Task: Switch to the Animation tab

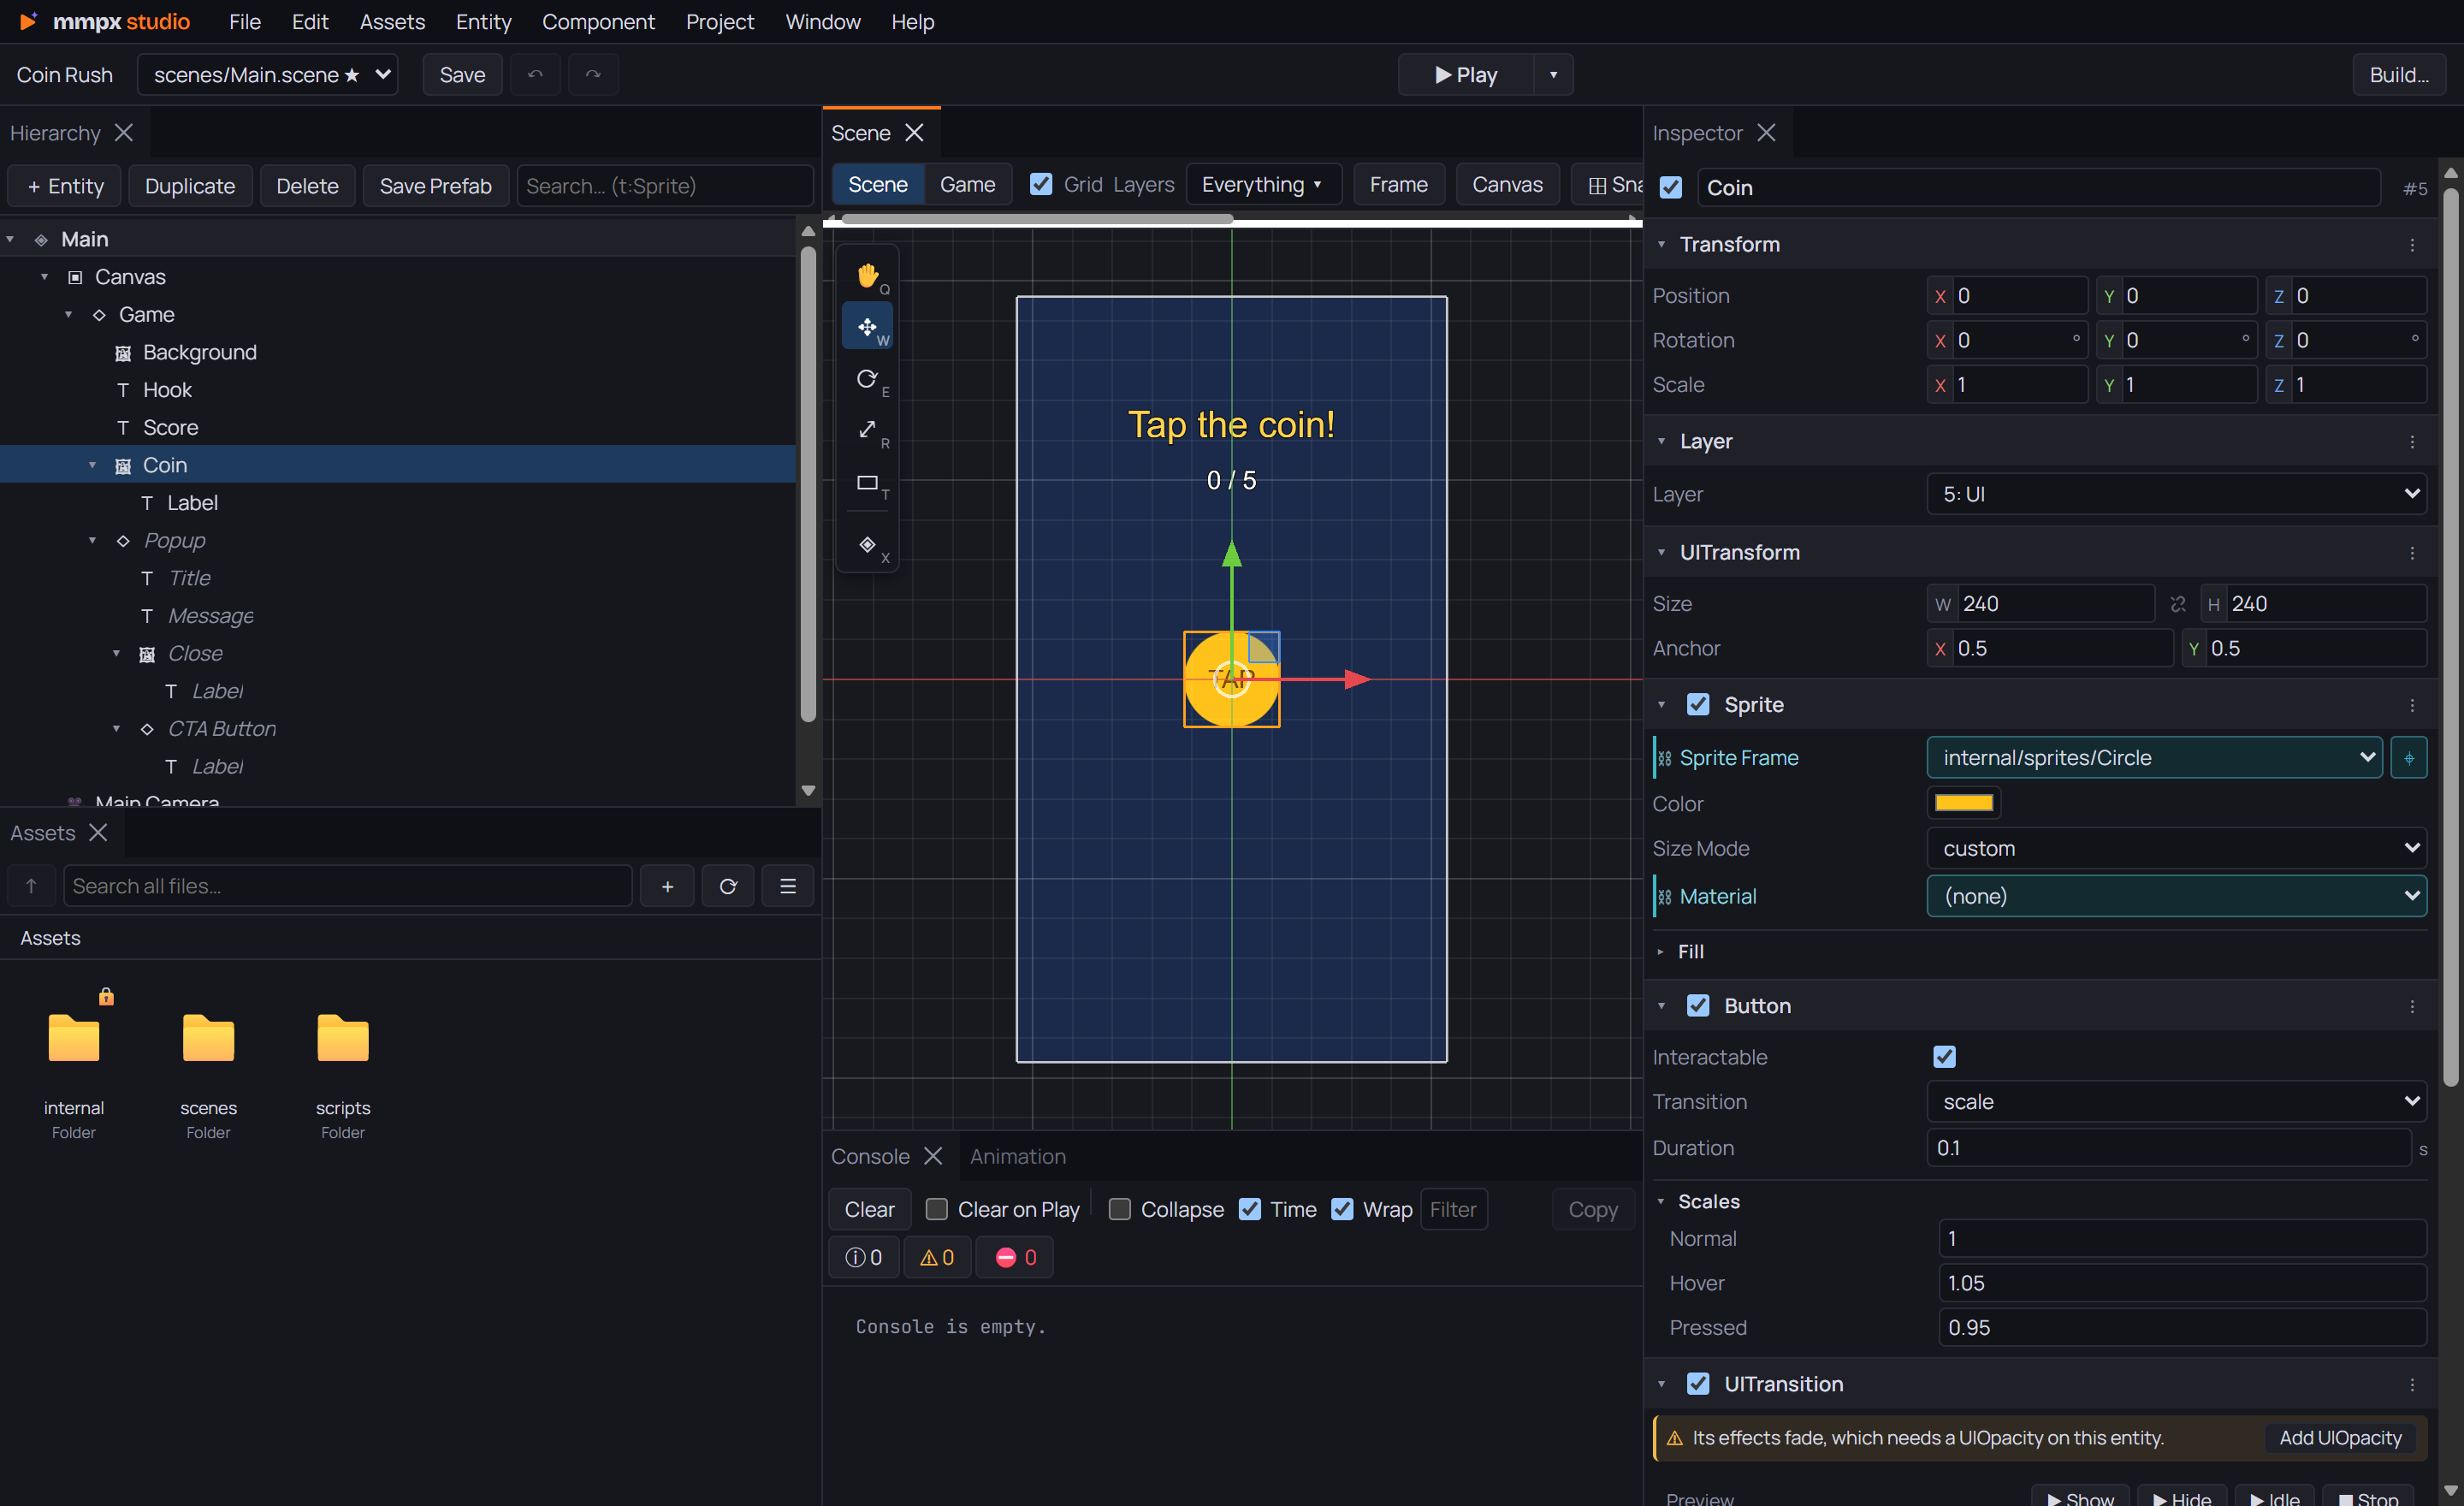Action: click(1017, 1156)
